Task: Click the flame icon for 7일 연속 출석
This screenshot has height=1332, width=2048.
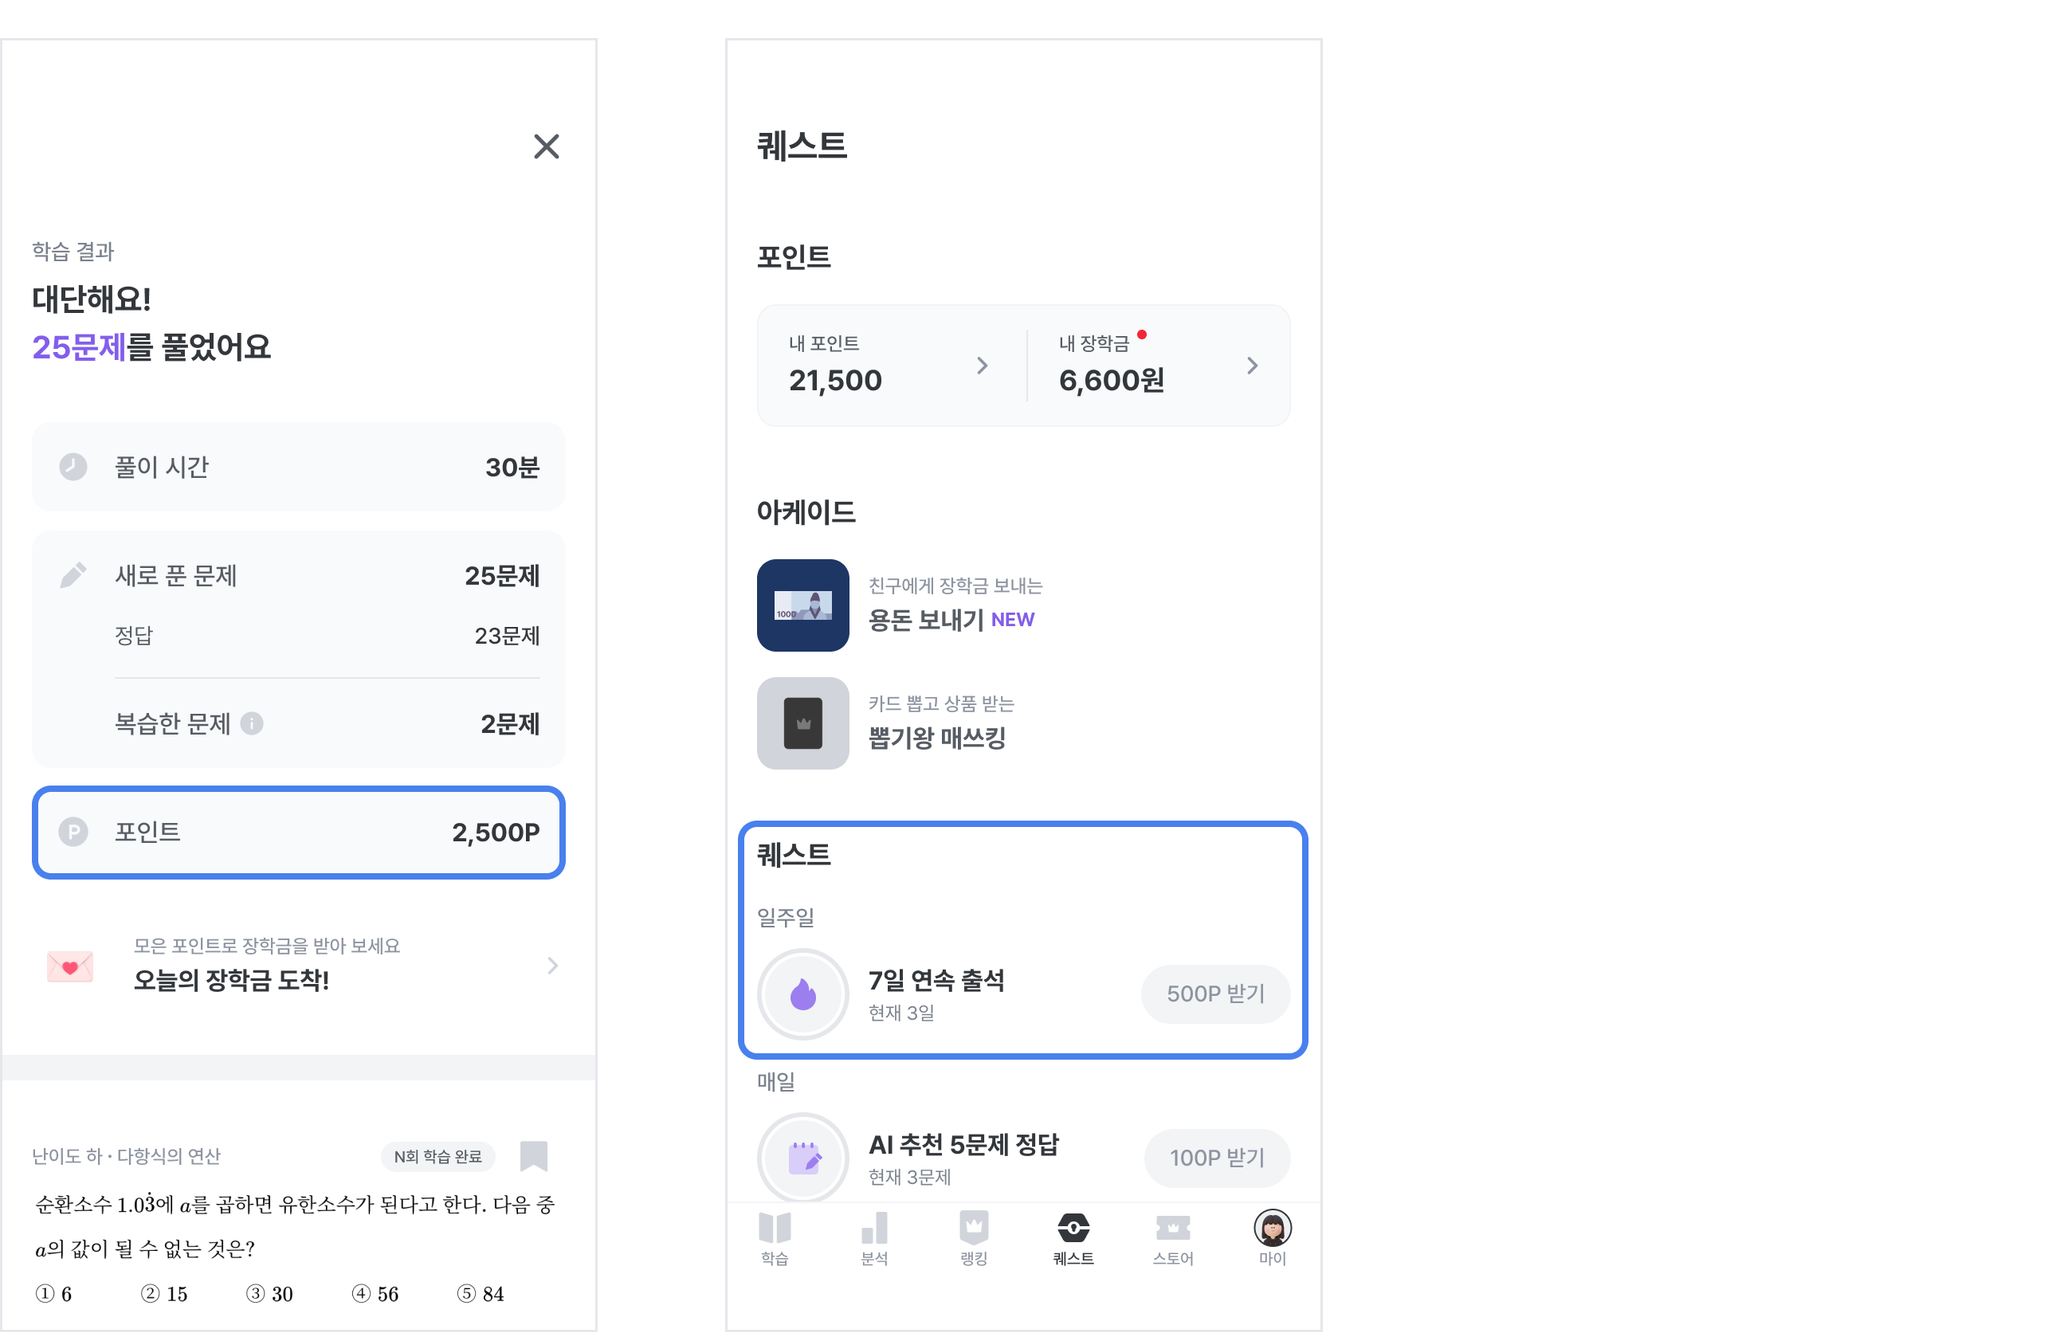Action: 803,994
